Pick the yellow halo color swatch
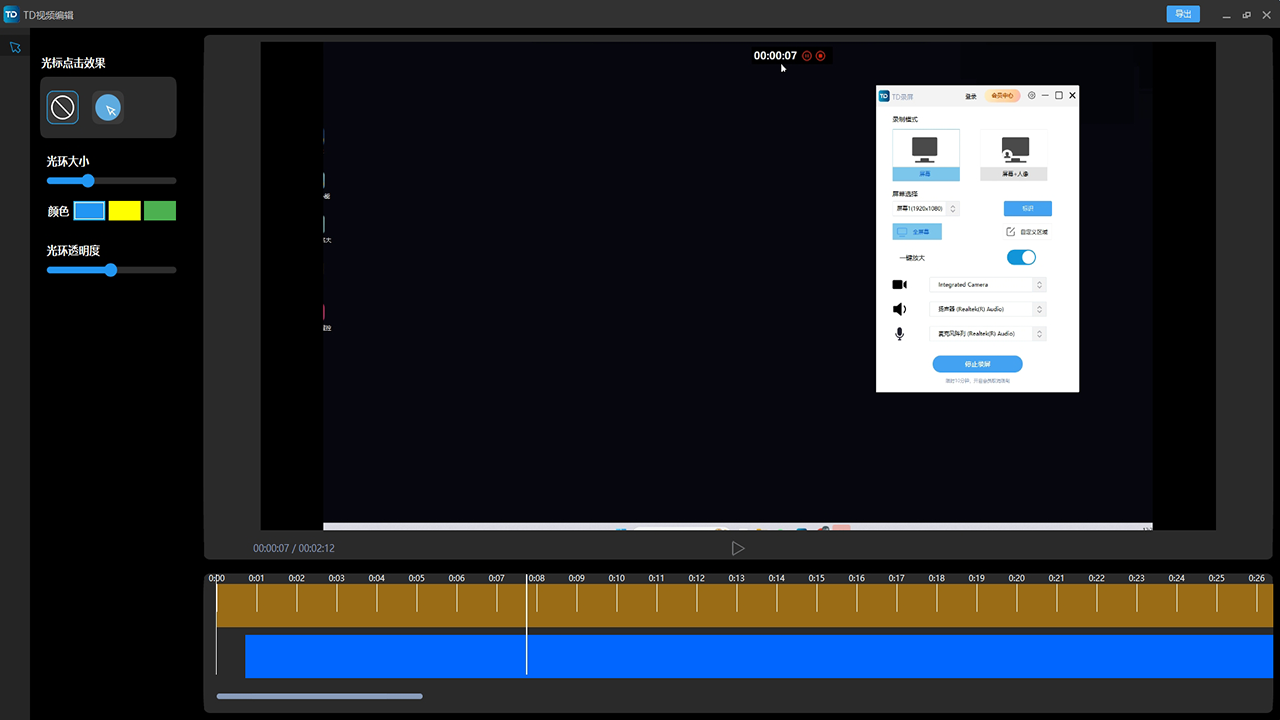Image resolution: width=1280 pixels, height=720 pixels. 124,211
